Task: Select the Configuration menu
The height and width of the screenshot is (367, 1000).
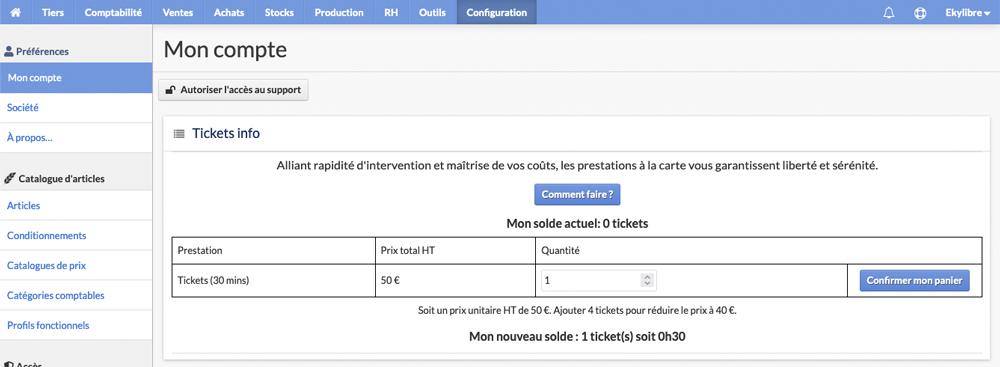Action: tap(496, 12)
